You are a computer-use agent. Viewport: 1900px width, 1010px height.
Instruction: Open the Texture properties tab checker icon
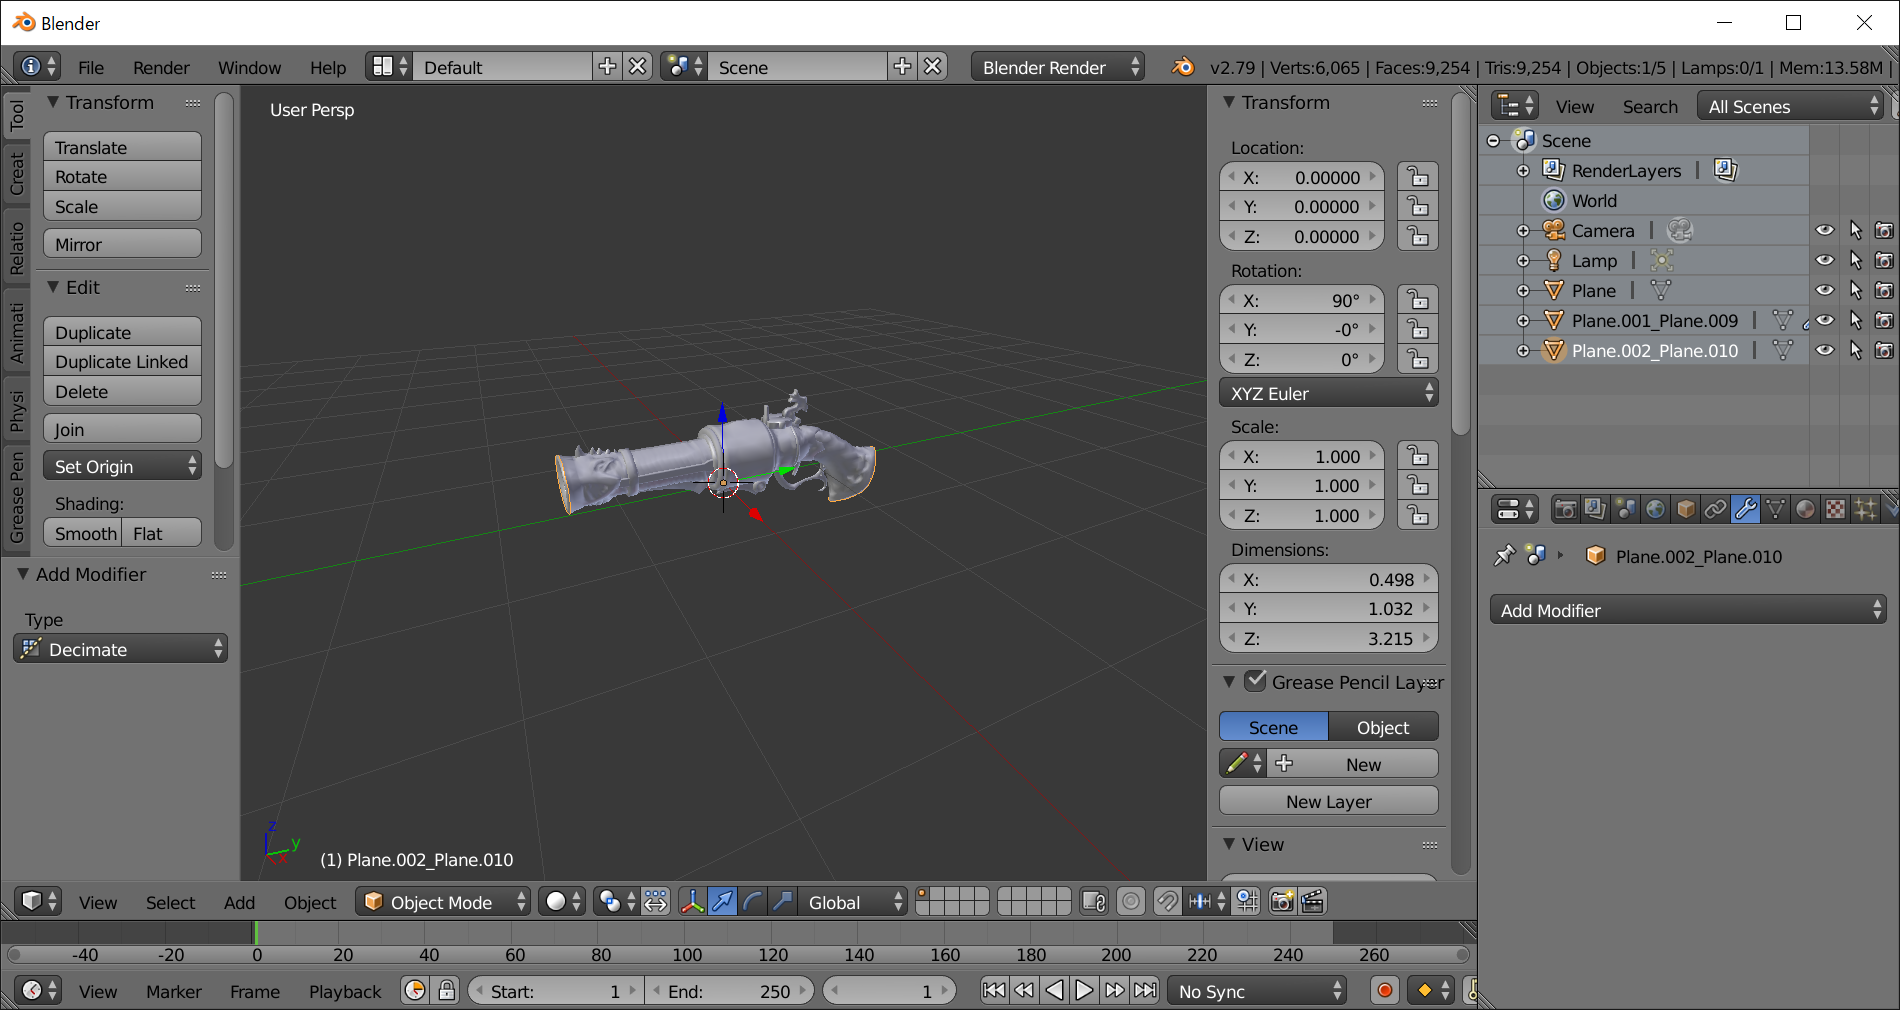[1835, 510]
